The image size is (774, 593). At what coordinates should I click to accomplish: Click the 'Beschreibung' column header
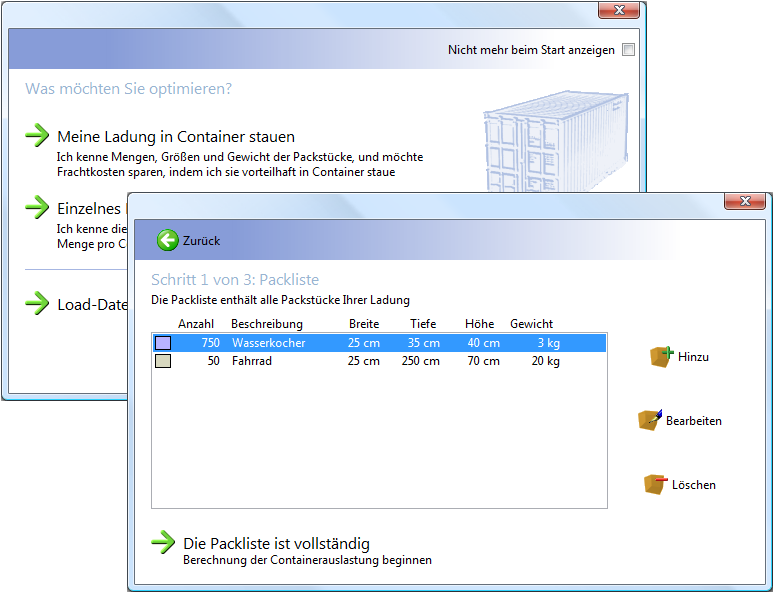click(266, 324)
